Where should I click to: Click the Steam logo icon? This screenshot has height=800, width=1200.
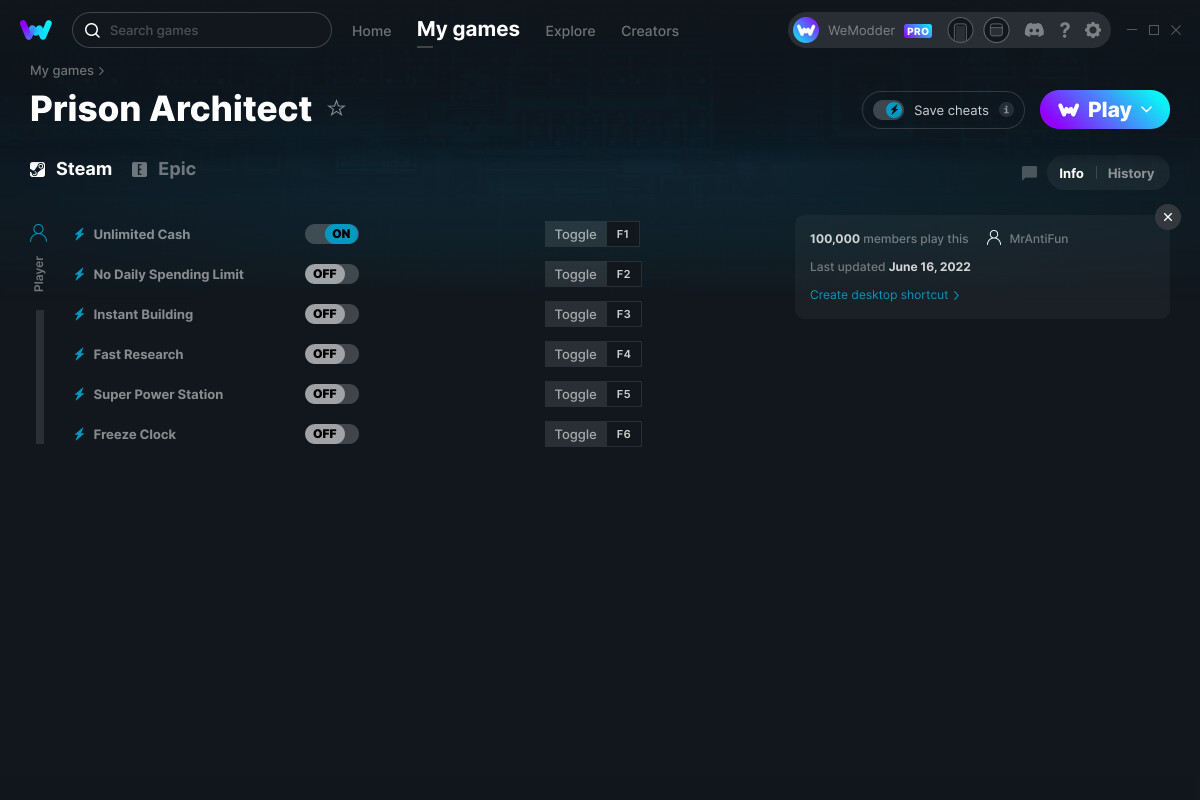[x=38, y=169]
